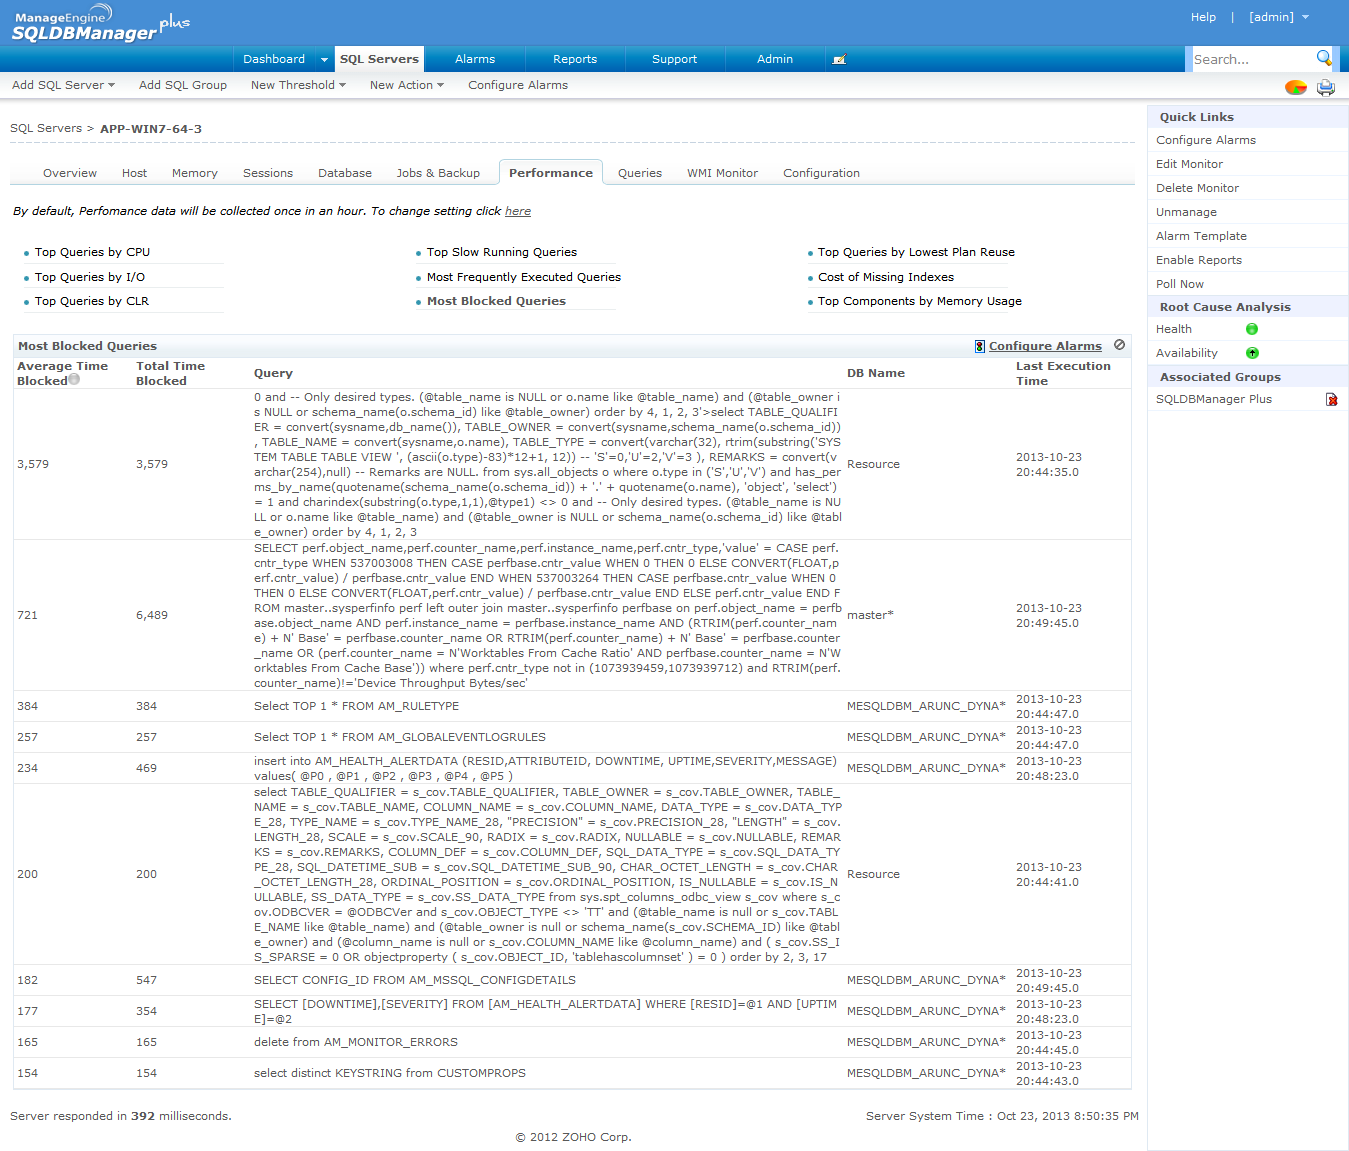This screenshot has height=1151, width=1349.
Task: Click the disable icon beside Configure Alarms
Action: click(x=1119, y=345)
